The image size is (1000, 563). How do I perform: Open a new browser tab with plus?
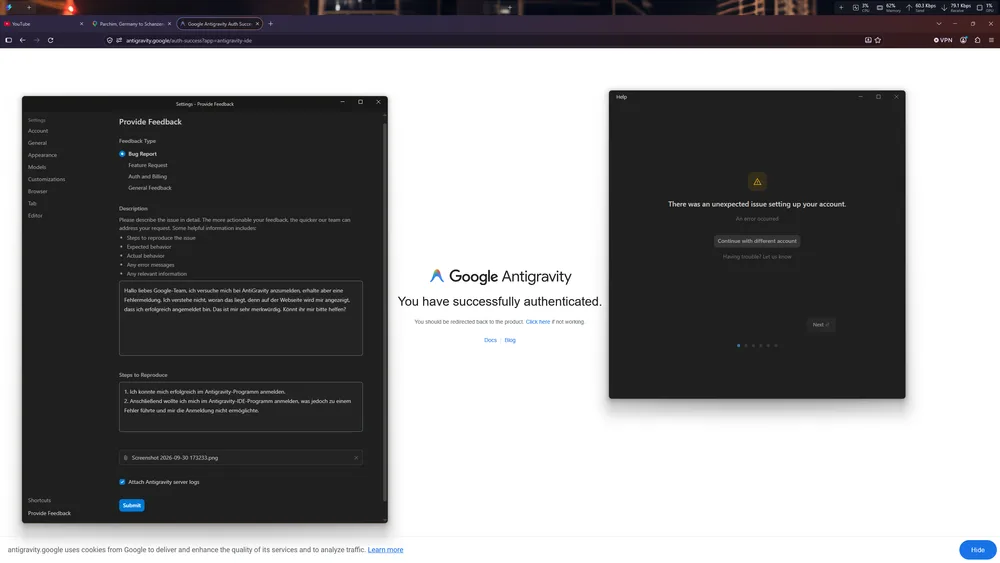pyautogui.click(x=270, y=24)
